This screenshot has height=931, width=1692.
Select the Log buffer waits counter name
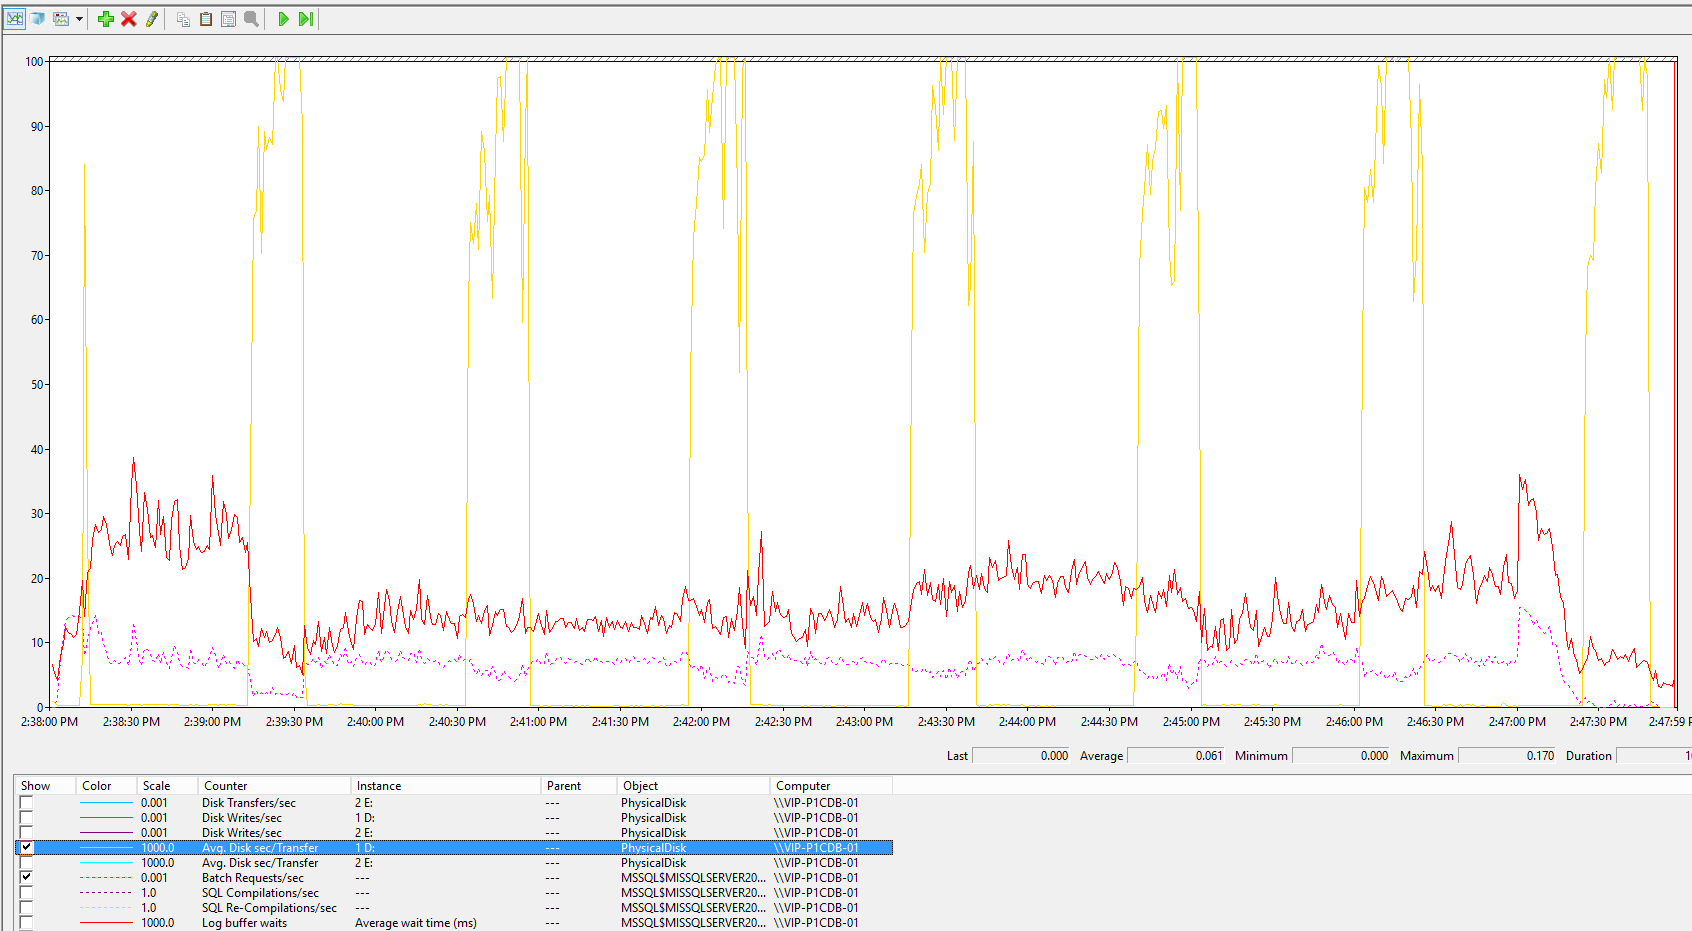point(244,923)
